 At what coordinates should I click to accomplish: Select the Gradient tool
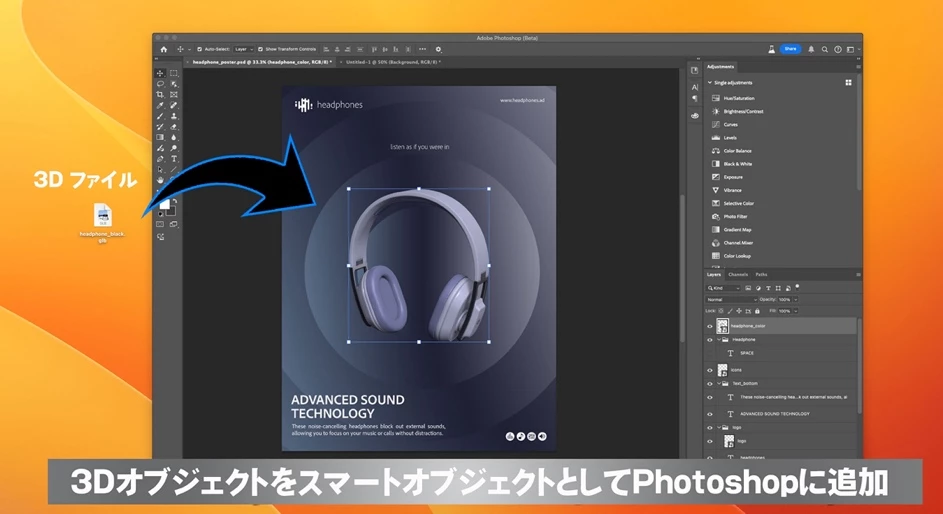click(160, 138)
